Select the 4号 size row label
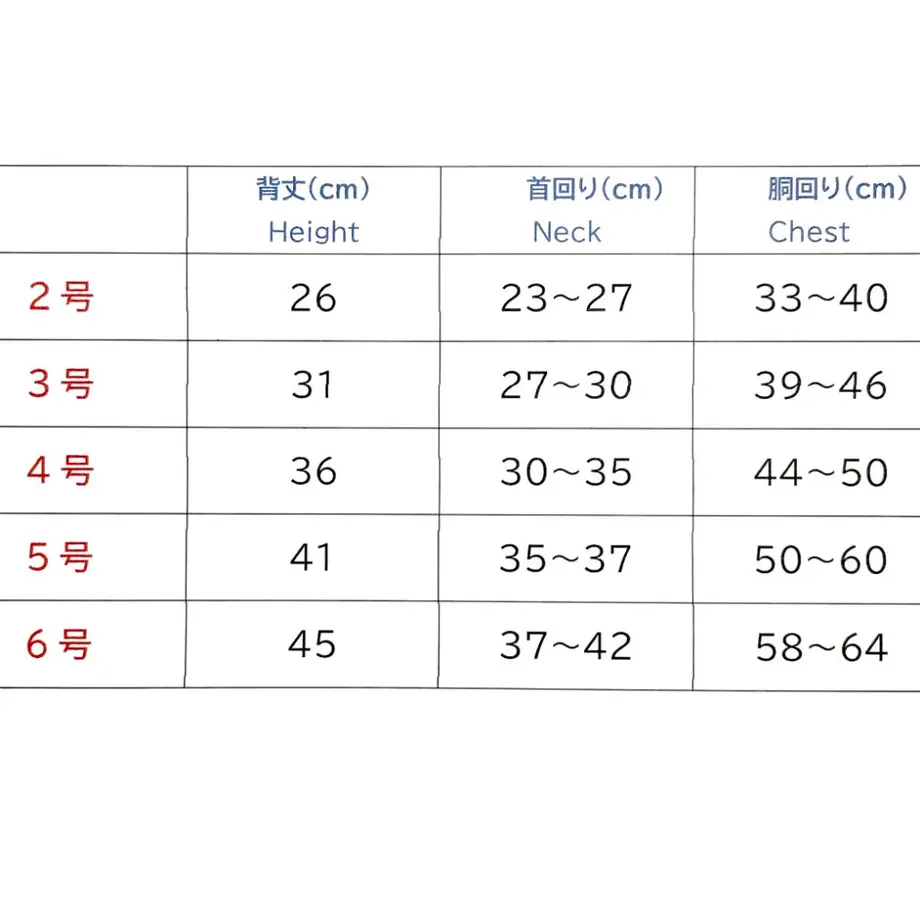 (61, 471)
